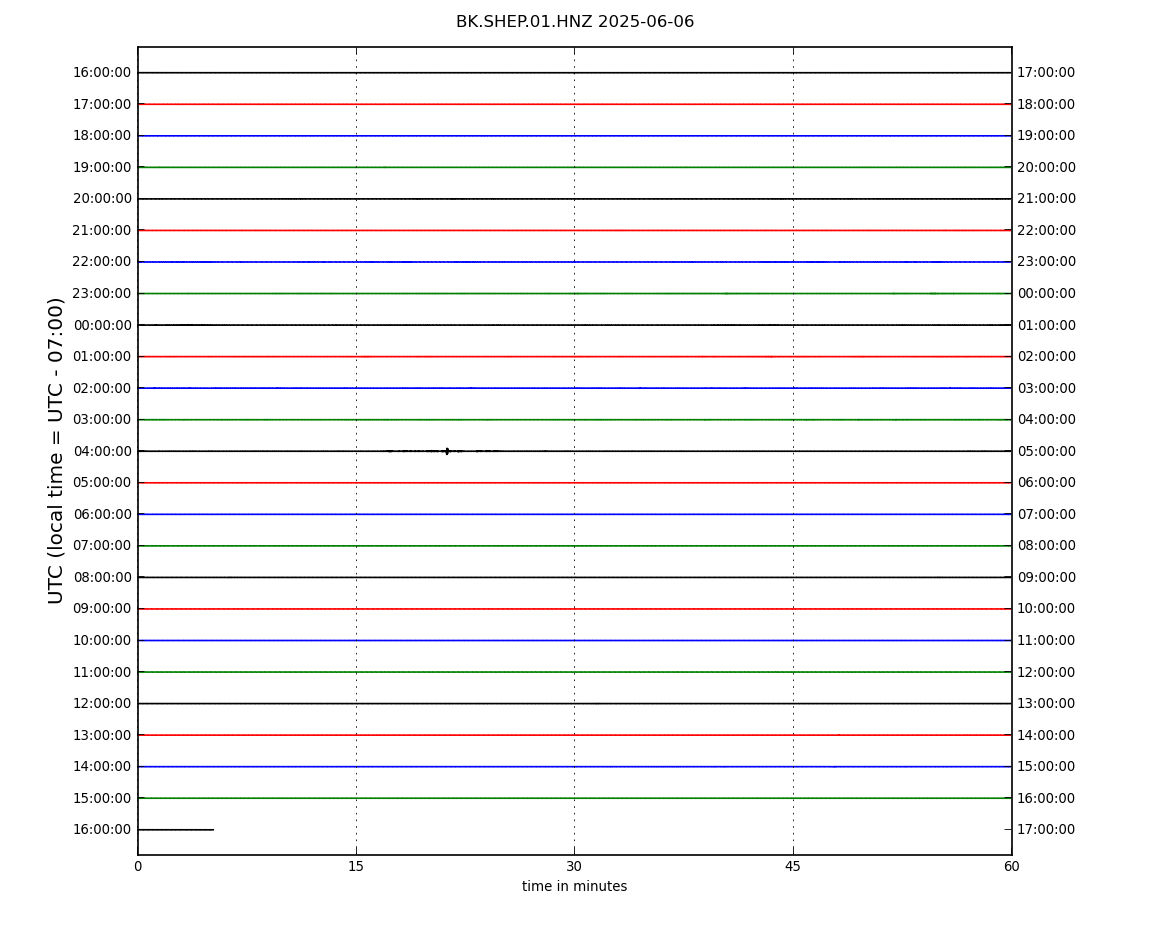The width and height of the screenshot is (1150, 950).
Task: Click the right-axis label 21:00:00
Action: (1046, 199)
